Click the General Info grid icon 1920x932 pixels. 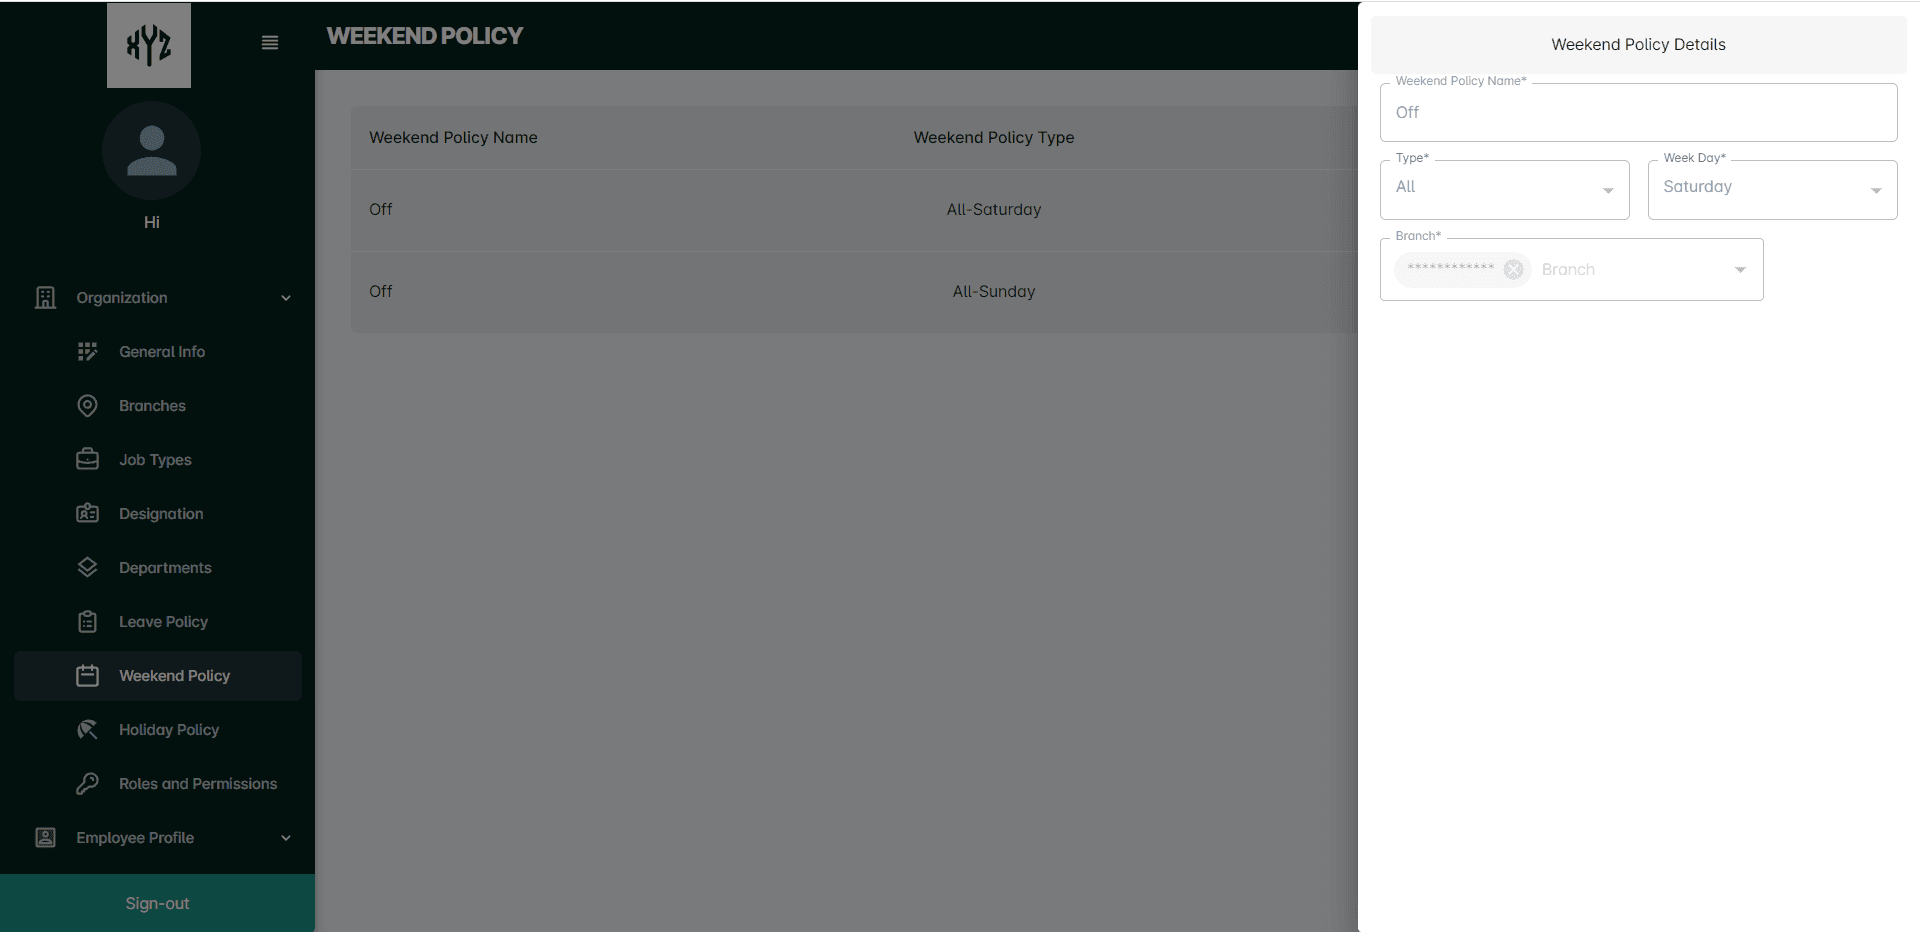coord(88,352)
